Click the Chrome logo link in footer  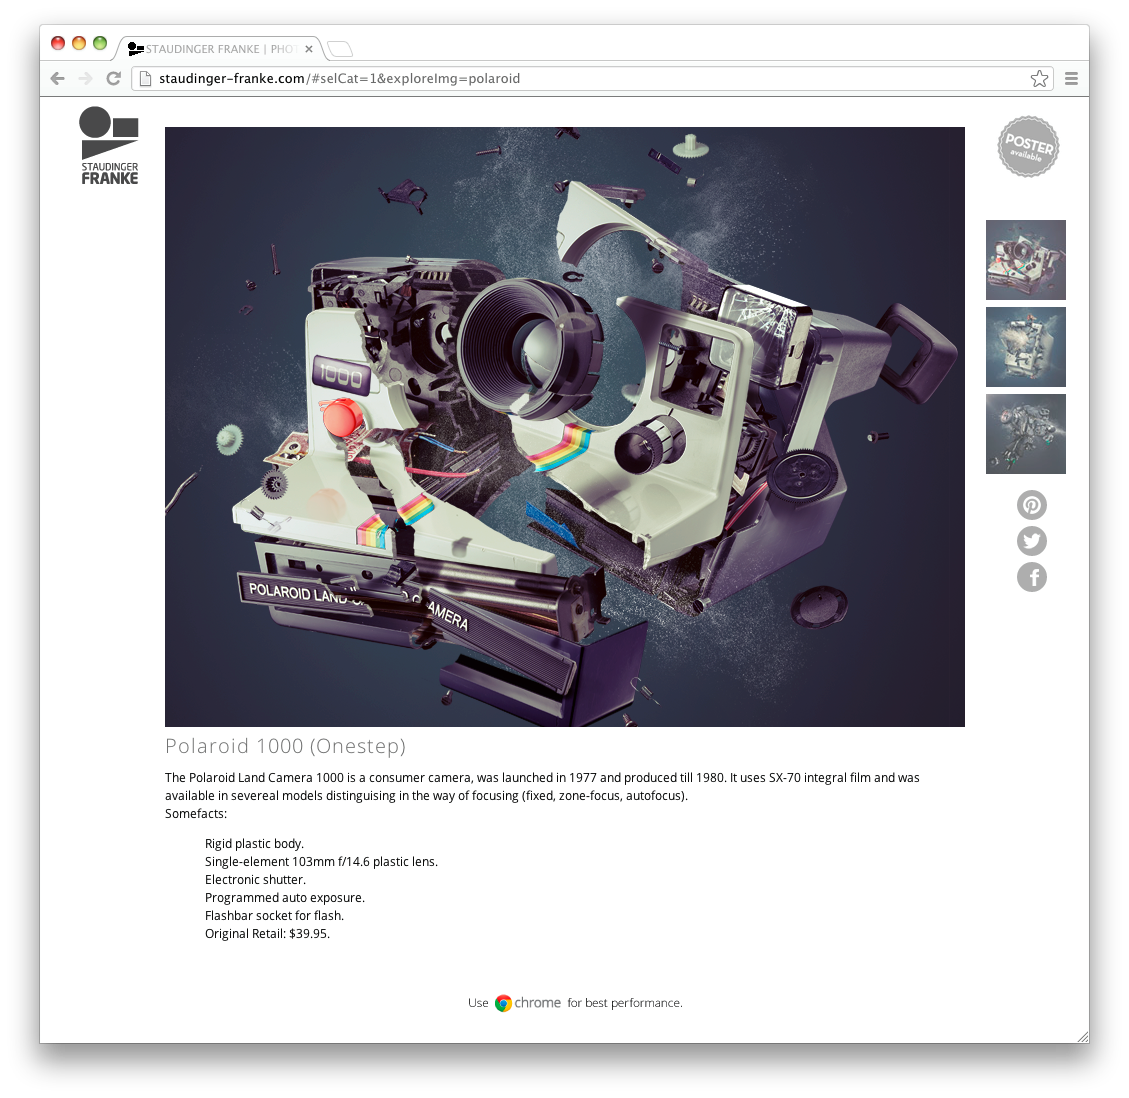527,1003
